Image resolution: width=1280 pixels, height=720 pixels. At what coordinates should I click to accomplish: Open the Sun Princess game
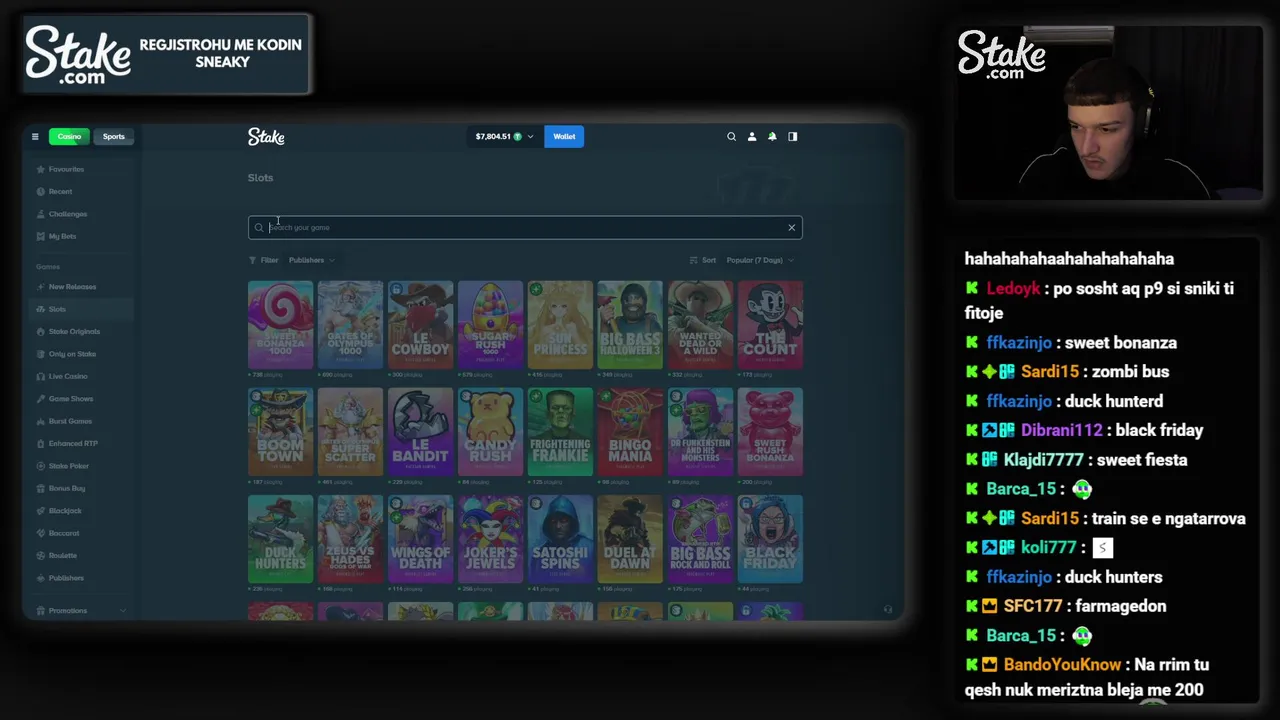pyautogui.click(x=560, y=325)
